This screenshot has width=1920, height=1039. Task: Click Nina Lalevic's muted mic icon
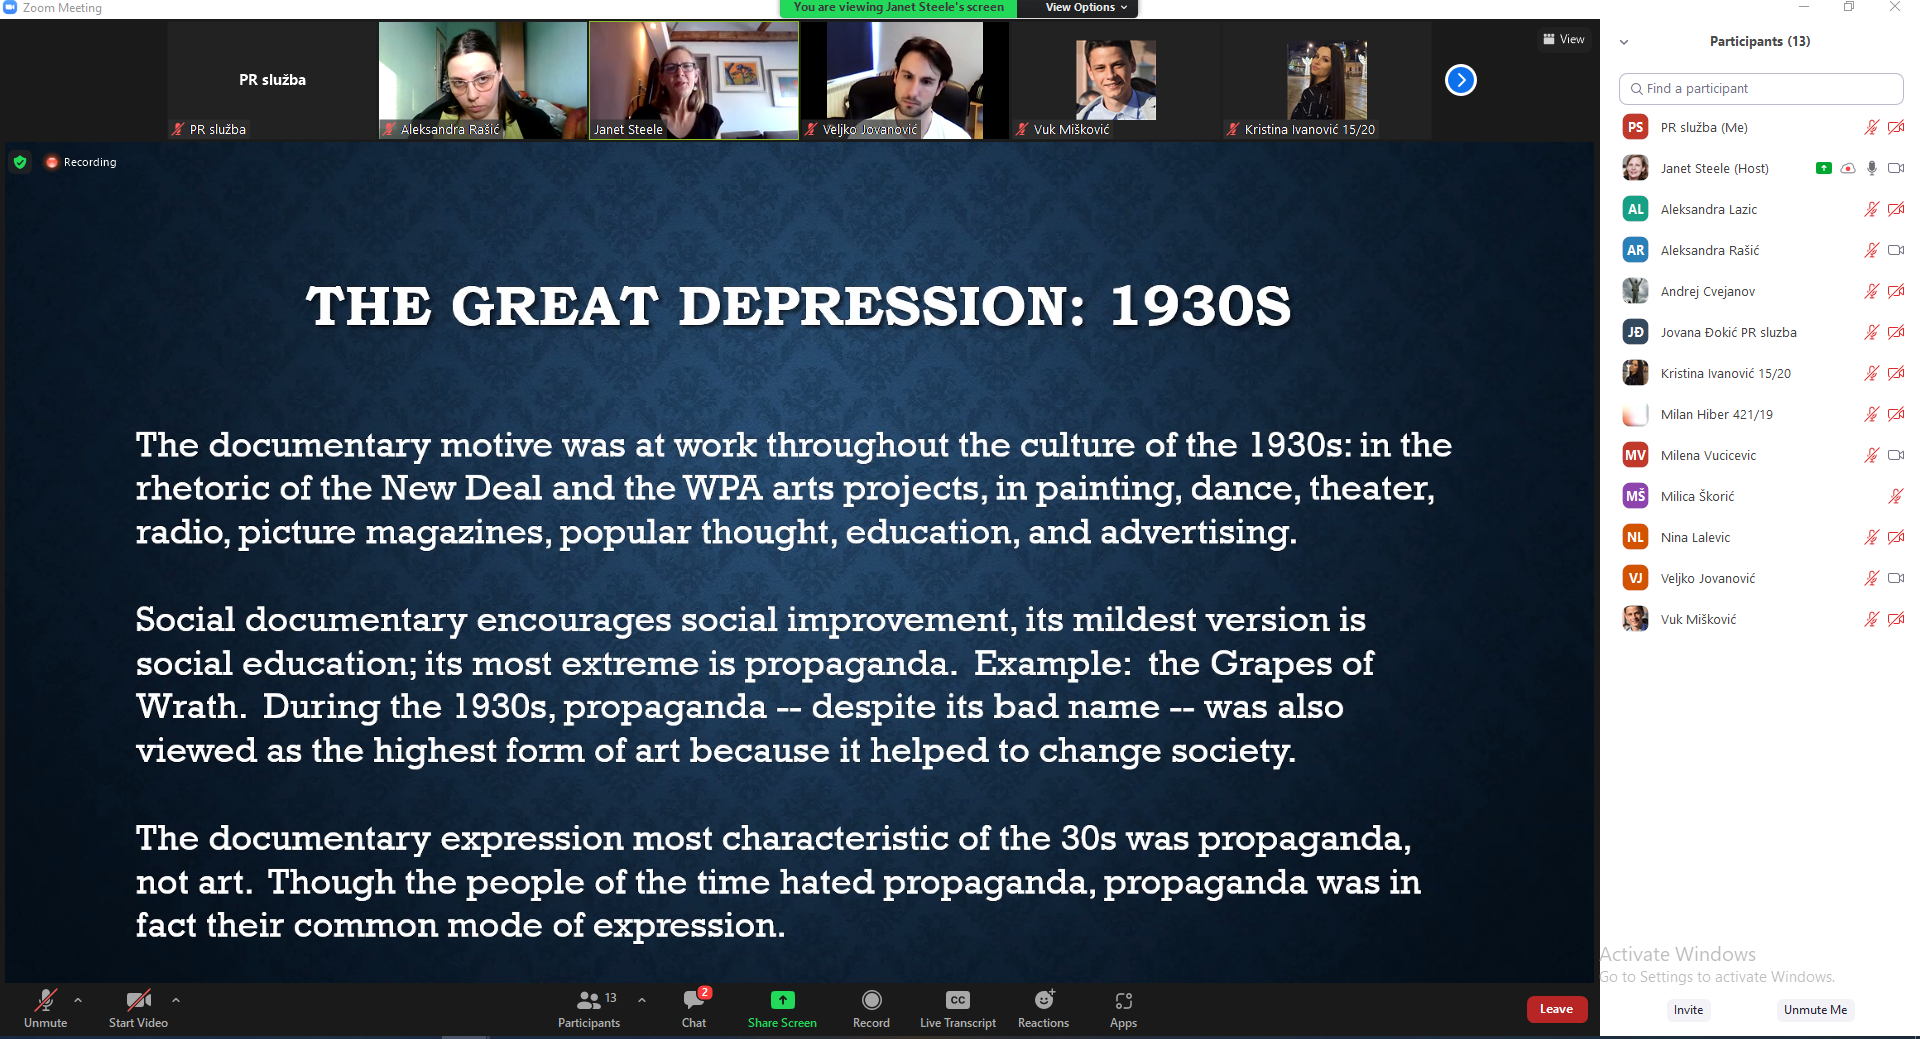pyautogui.click(x=1871, y=537)
